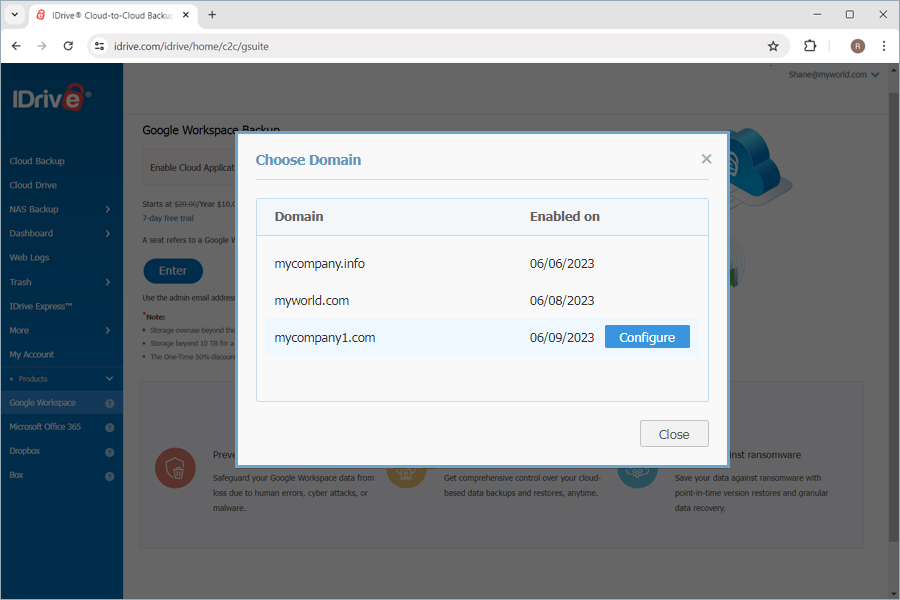
Task: Open the Chrome profile avatar
Action: (858, 46)
